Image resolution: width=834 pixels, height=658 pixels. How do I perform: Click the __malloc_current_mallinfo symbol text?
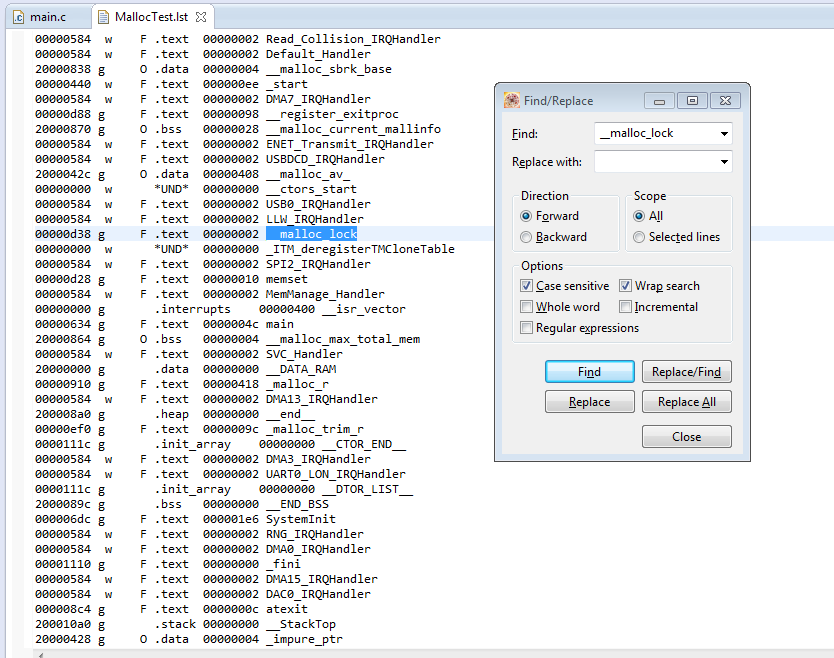[x=353, y=129]
